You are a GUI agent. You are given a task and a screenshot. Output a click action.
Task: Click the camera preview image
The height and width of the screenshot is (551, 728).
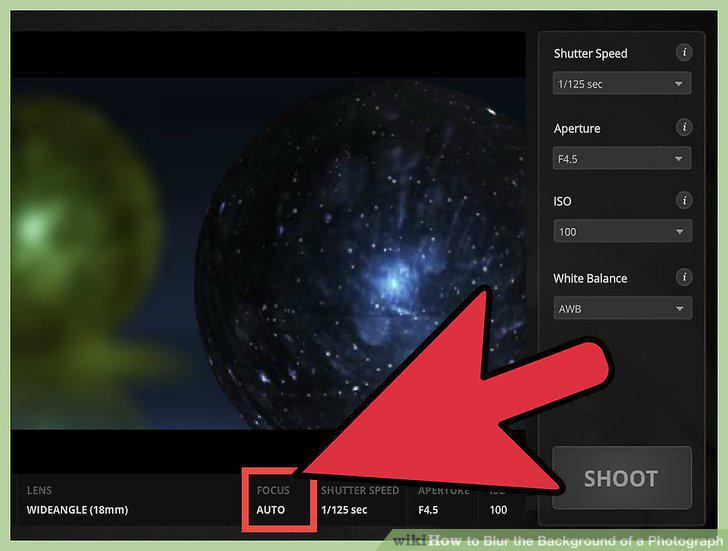click(268, 253)
